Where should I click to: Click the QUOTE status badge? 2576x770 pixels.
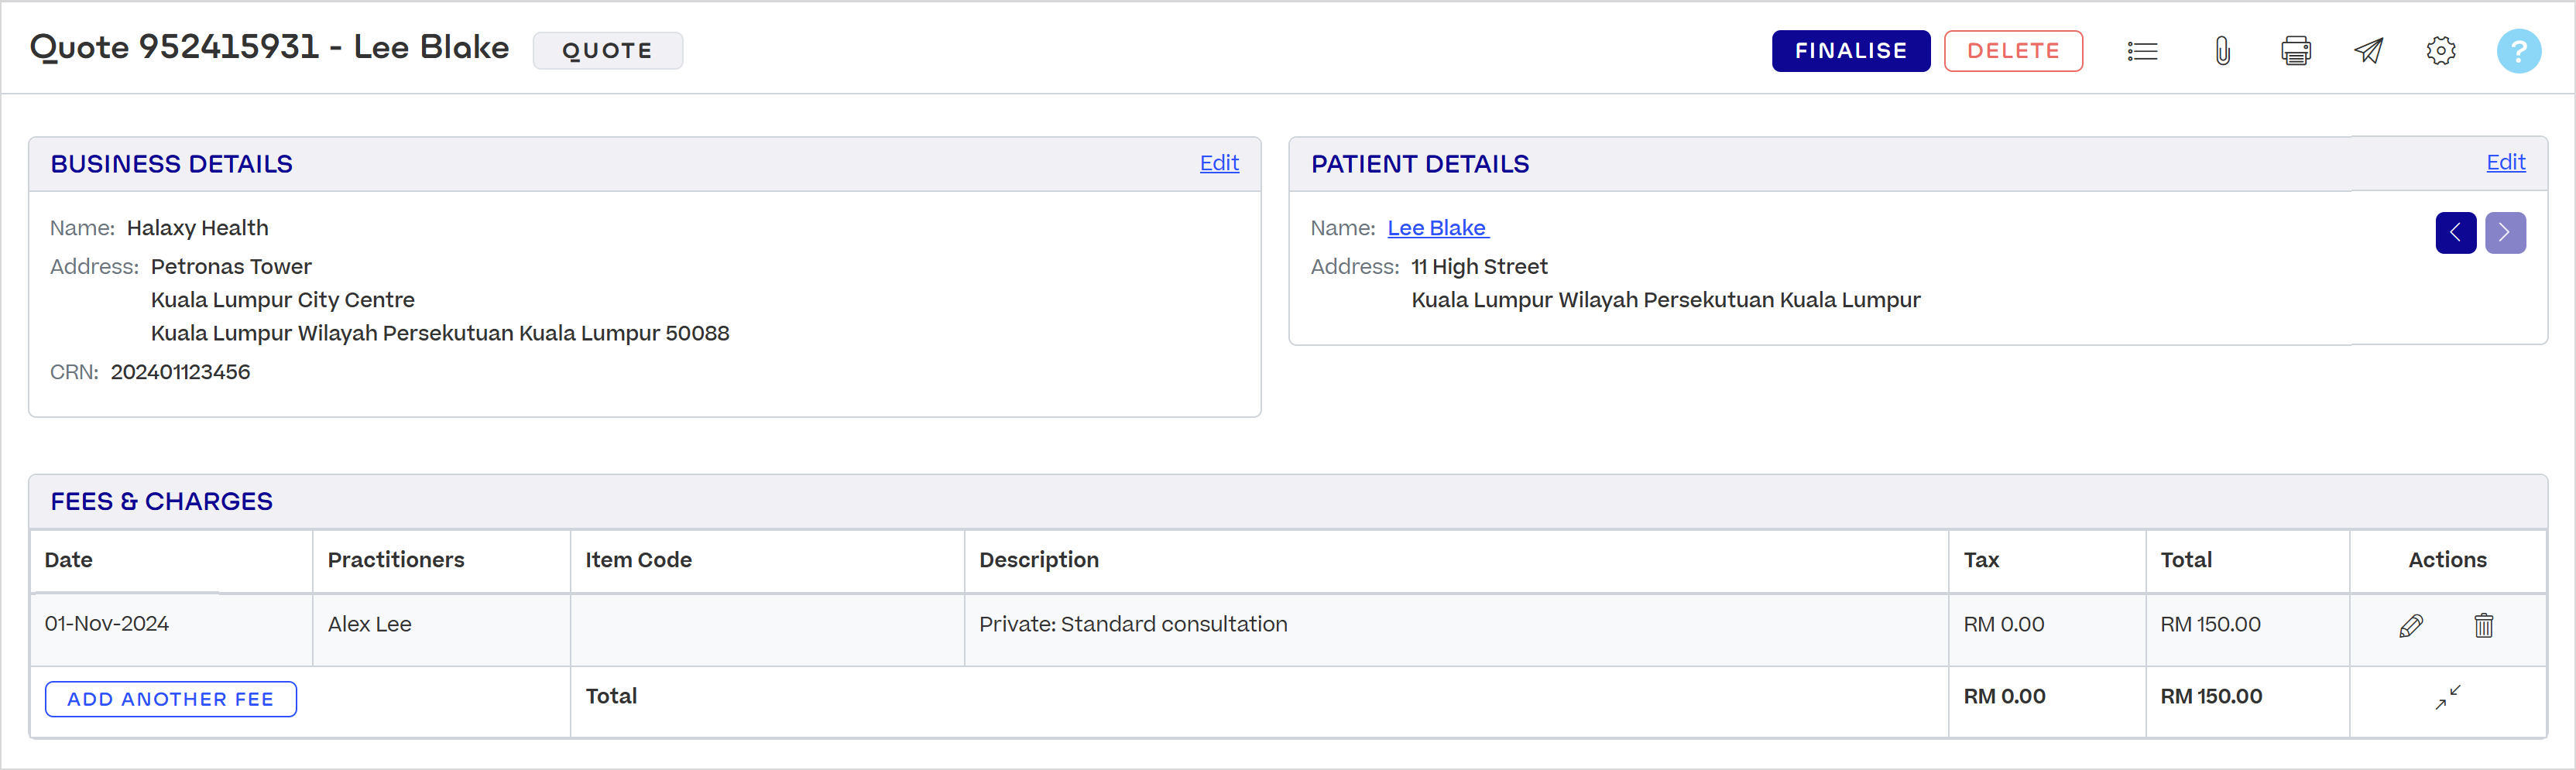coord(608,51)
